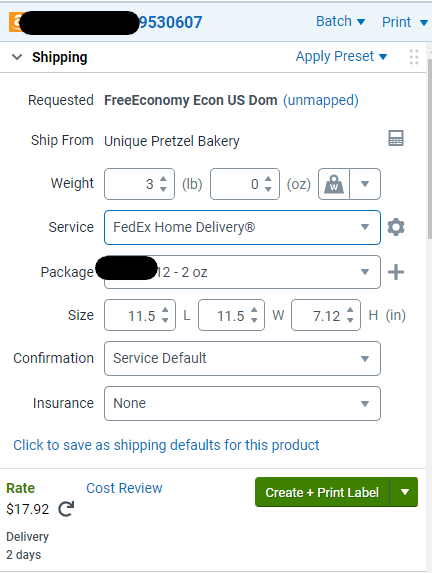Open the rate calculator icon
Screen dimensions: 432x573
pos(396,138)
